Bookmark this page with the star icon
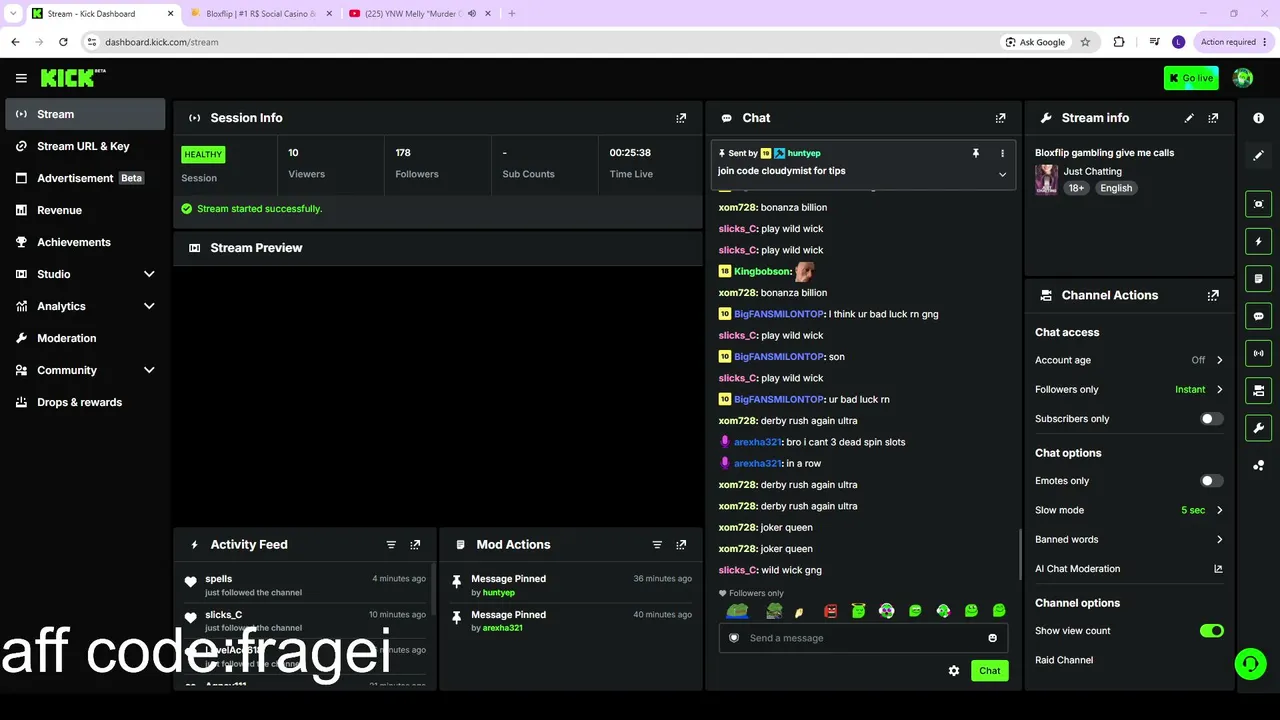Screen dimensions: 1280x720 [1085, 42]
